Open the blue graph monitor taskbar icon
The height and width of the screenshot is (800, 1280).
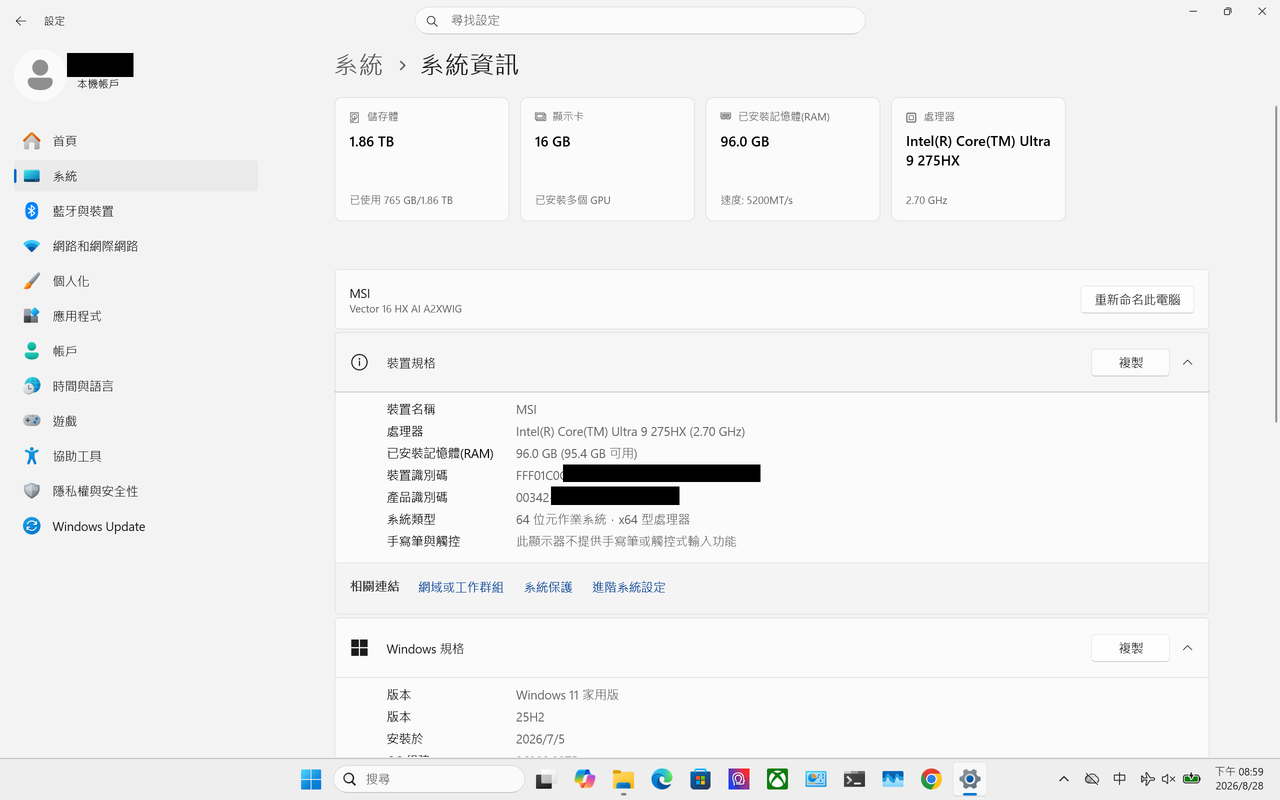893,779
